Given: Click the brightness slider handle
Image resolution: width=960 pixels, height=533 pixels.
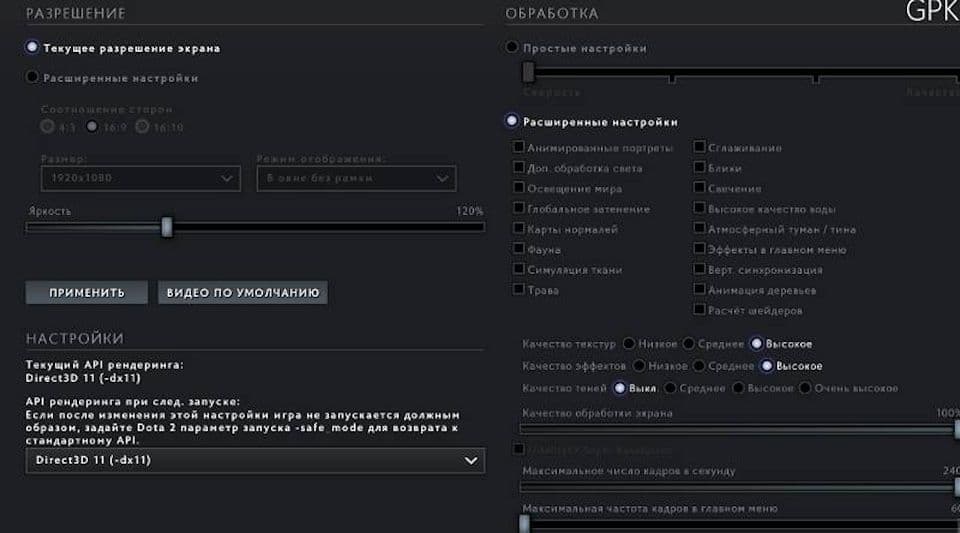Looking at the screenshot, I should pyautogui.click(x=167, y=227).
